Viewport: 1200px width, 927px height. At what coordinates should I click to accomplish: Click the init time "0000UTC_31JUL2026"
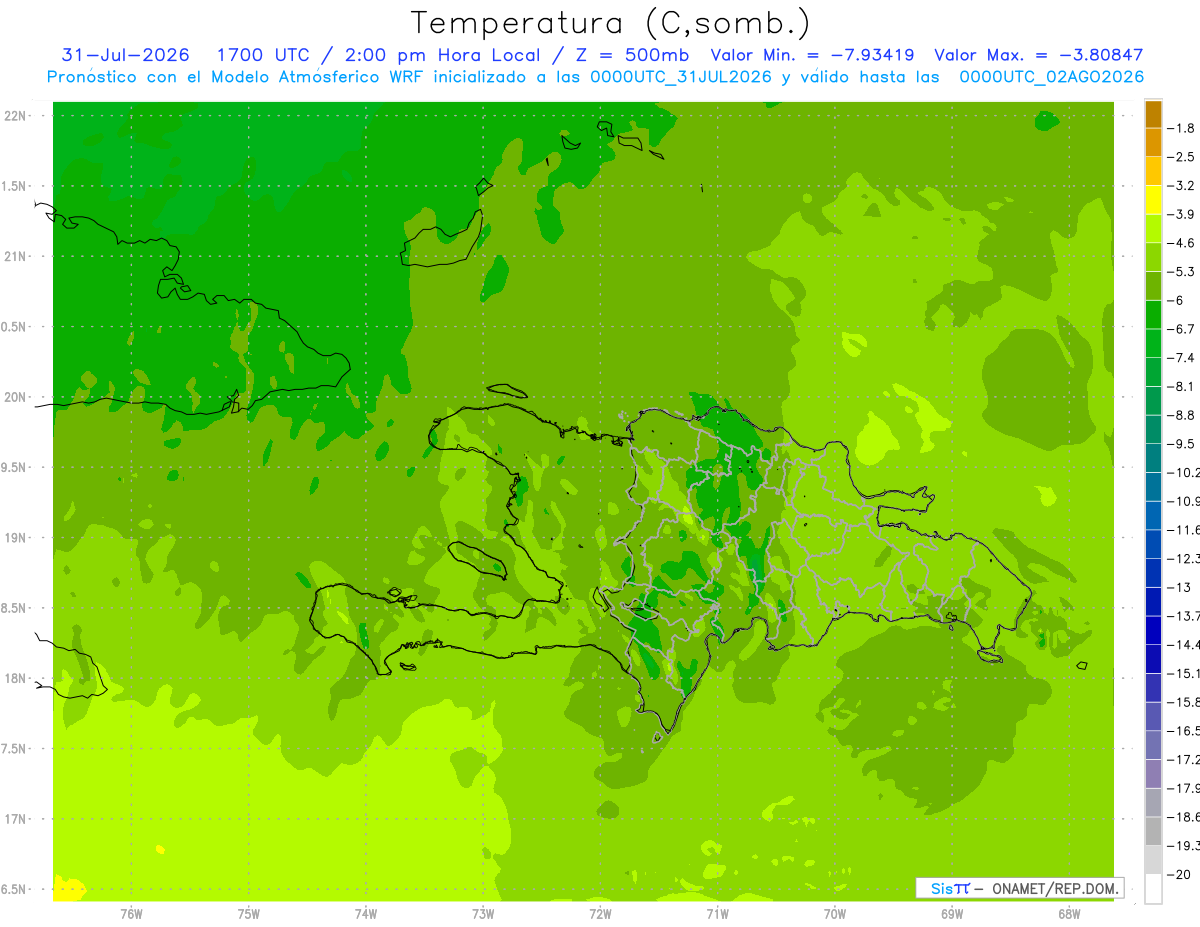pyautogui.click(x=681, y=77)
